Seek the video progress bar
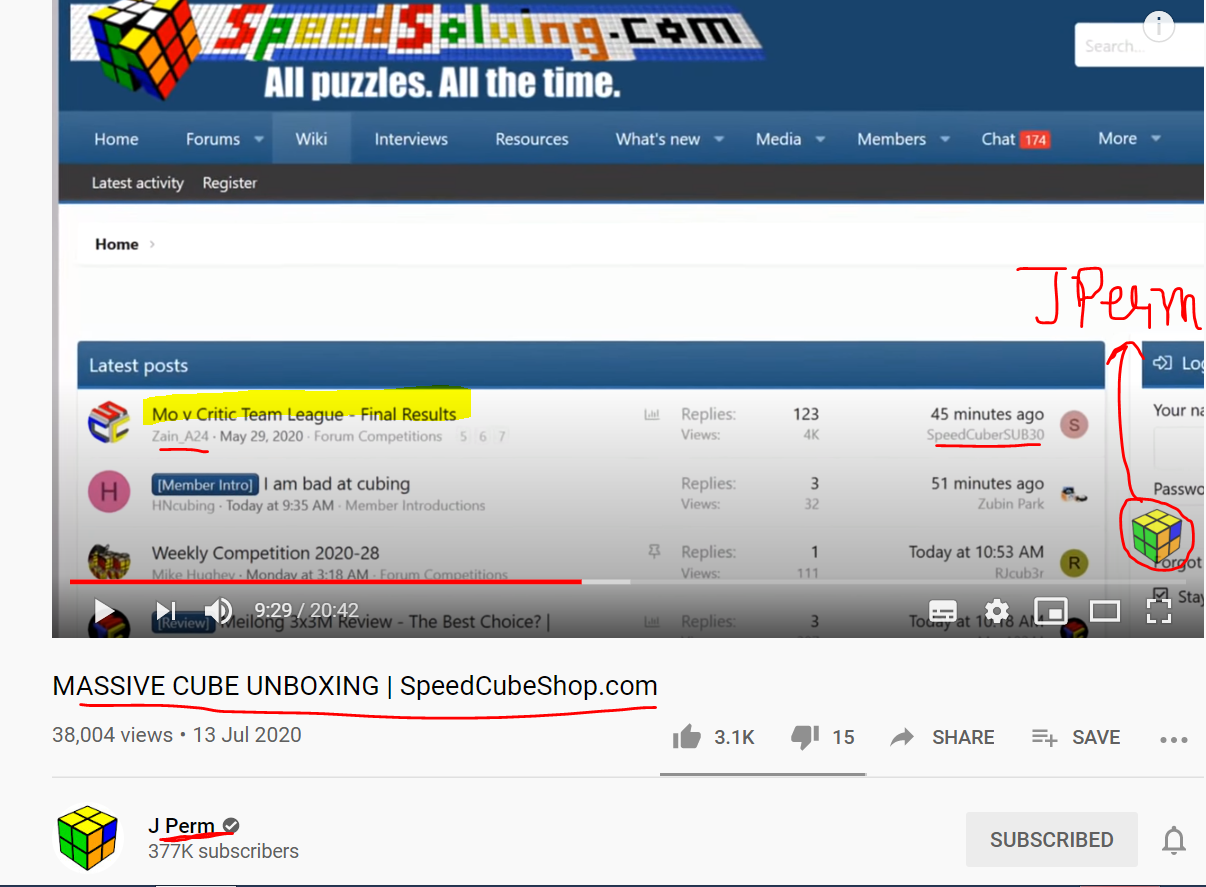Screen dimensions: 1206x887 pos(628,581)
